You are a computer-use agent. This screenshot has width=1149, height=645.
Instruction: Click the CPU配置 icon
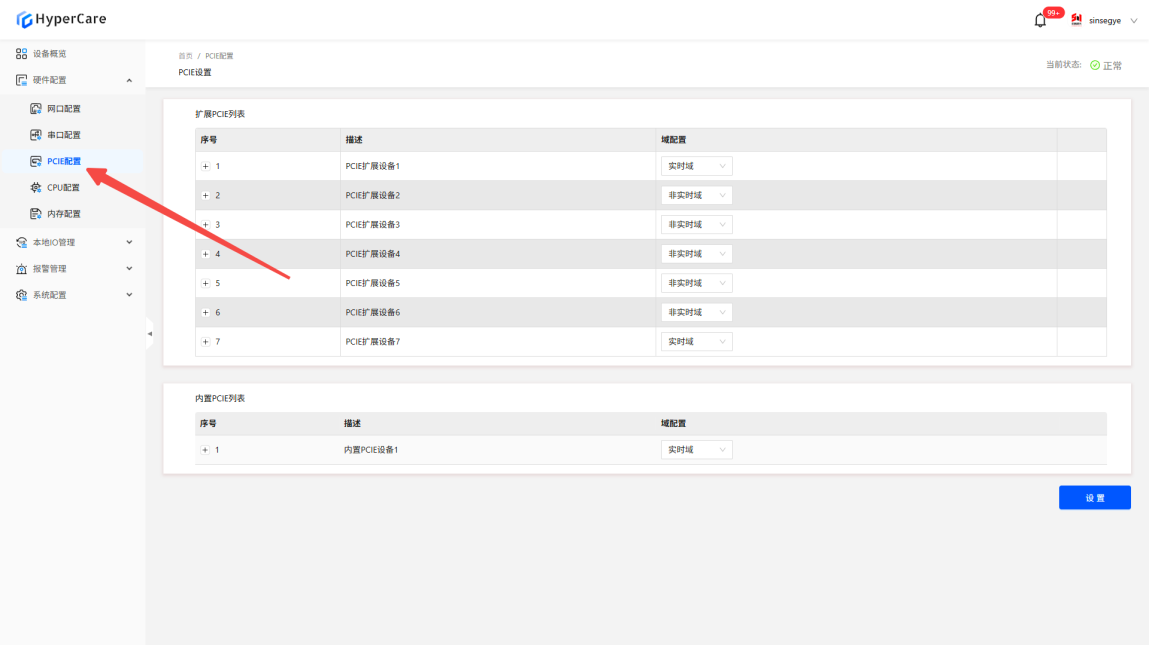(x=35, y=188)
